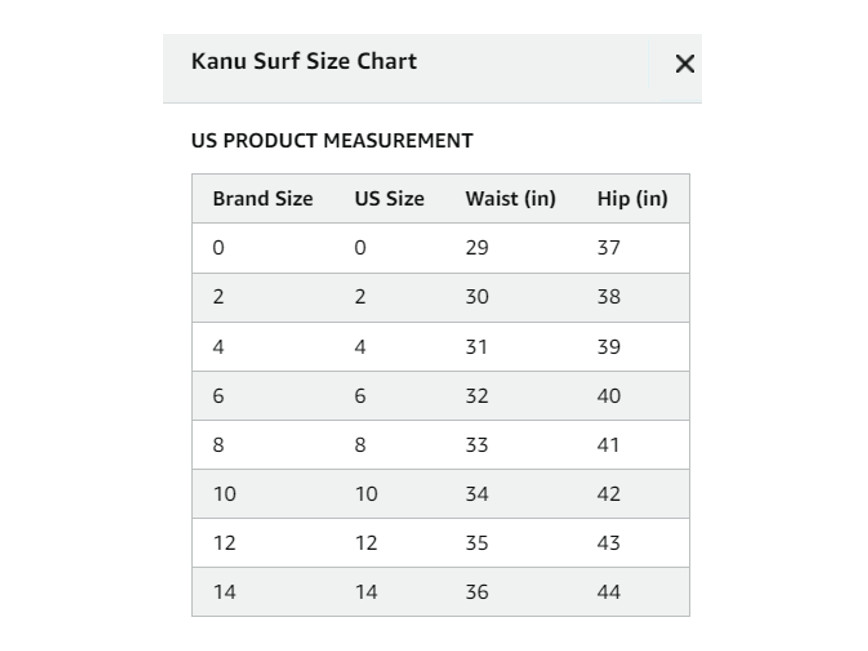Click waist measurement 29 in first row
Viewport: 868px width, 651px height.
click(477, 248)
